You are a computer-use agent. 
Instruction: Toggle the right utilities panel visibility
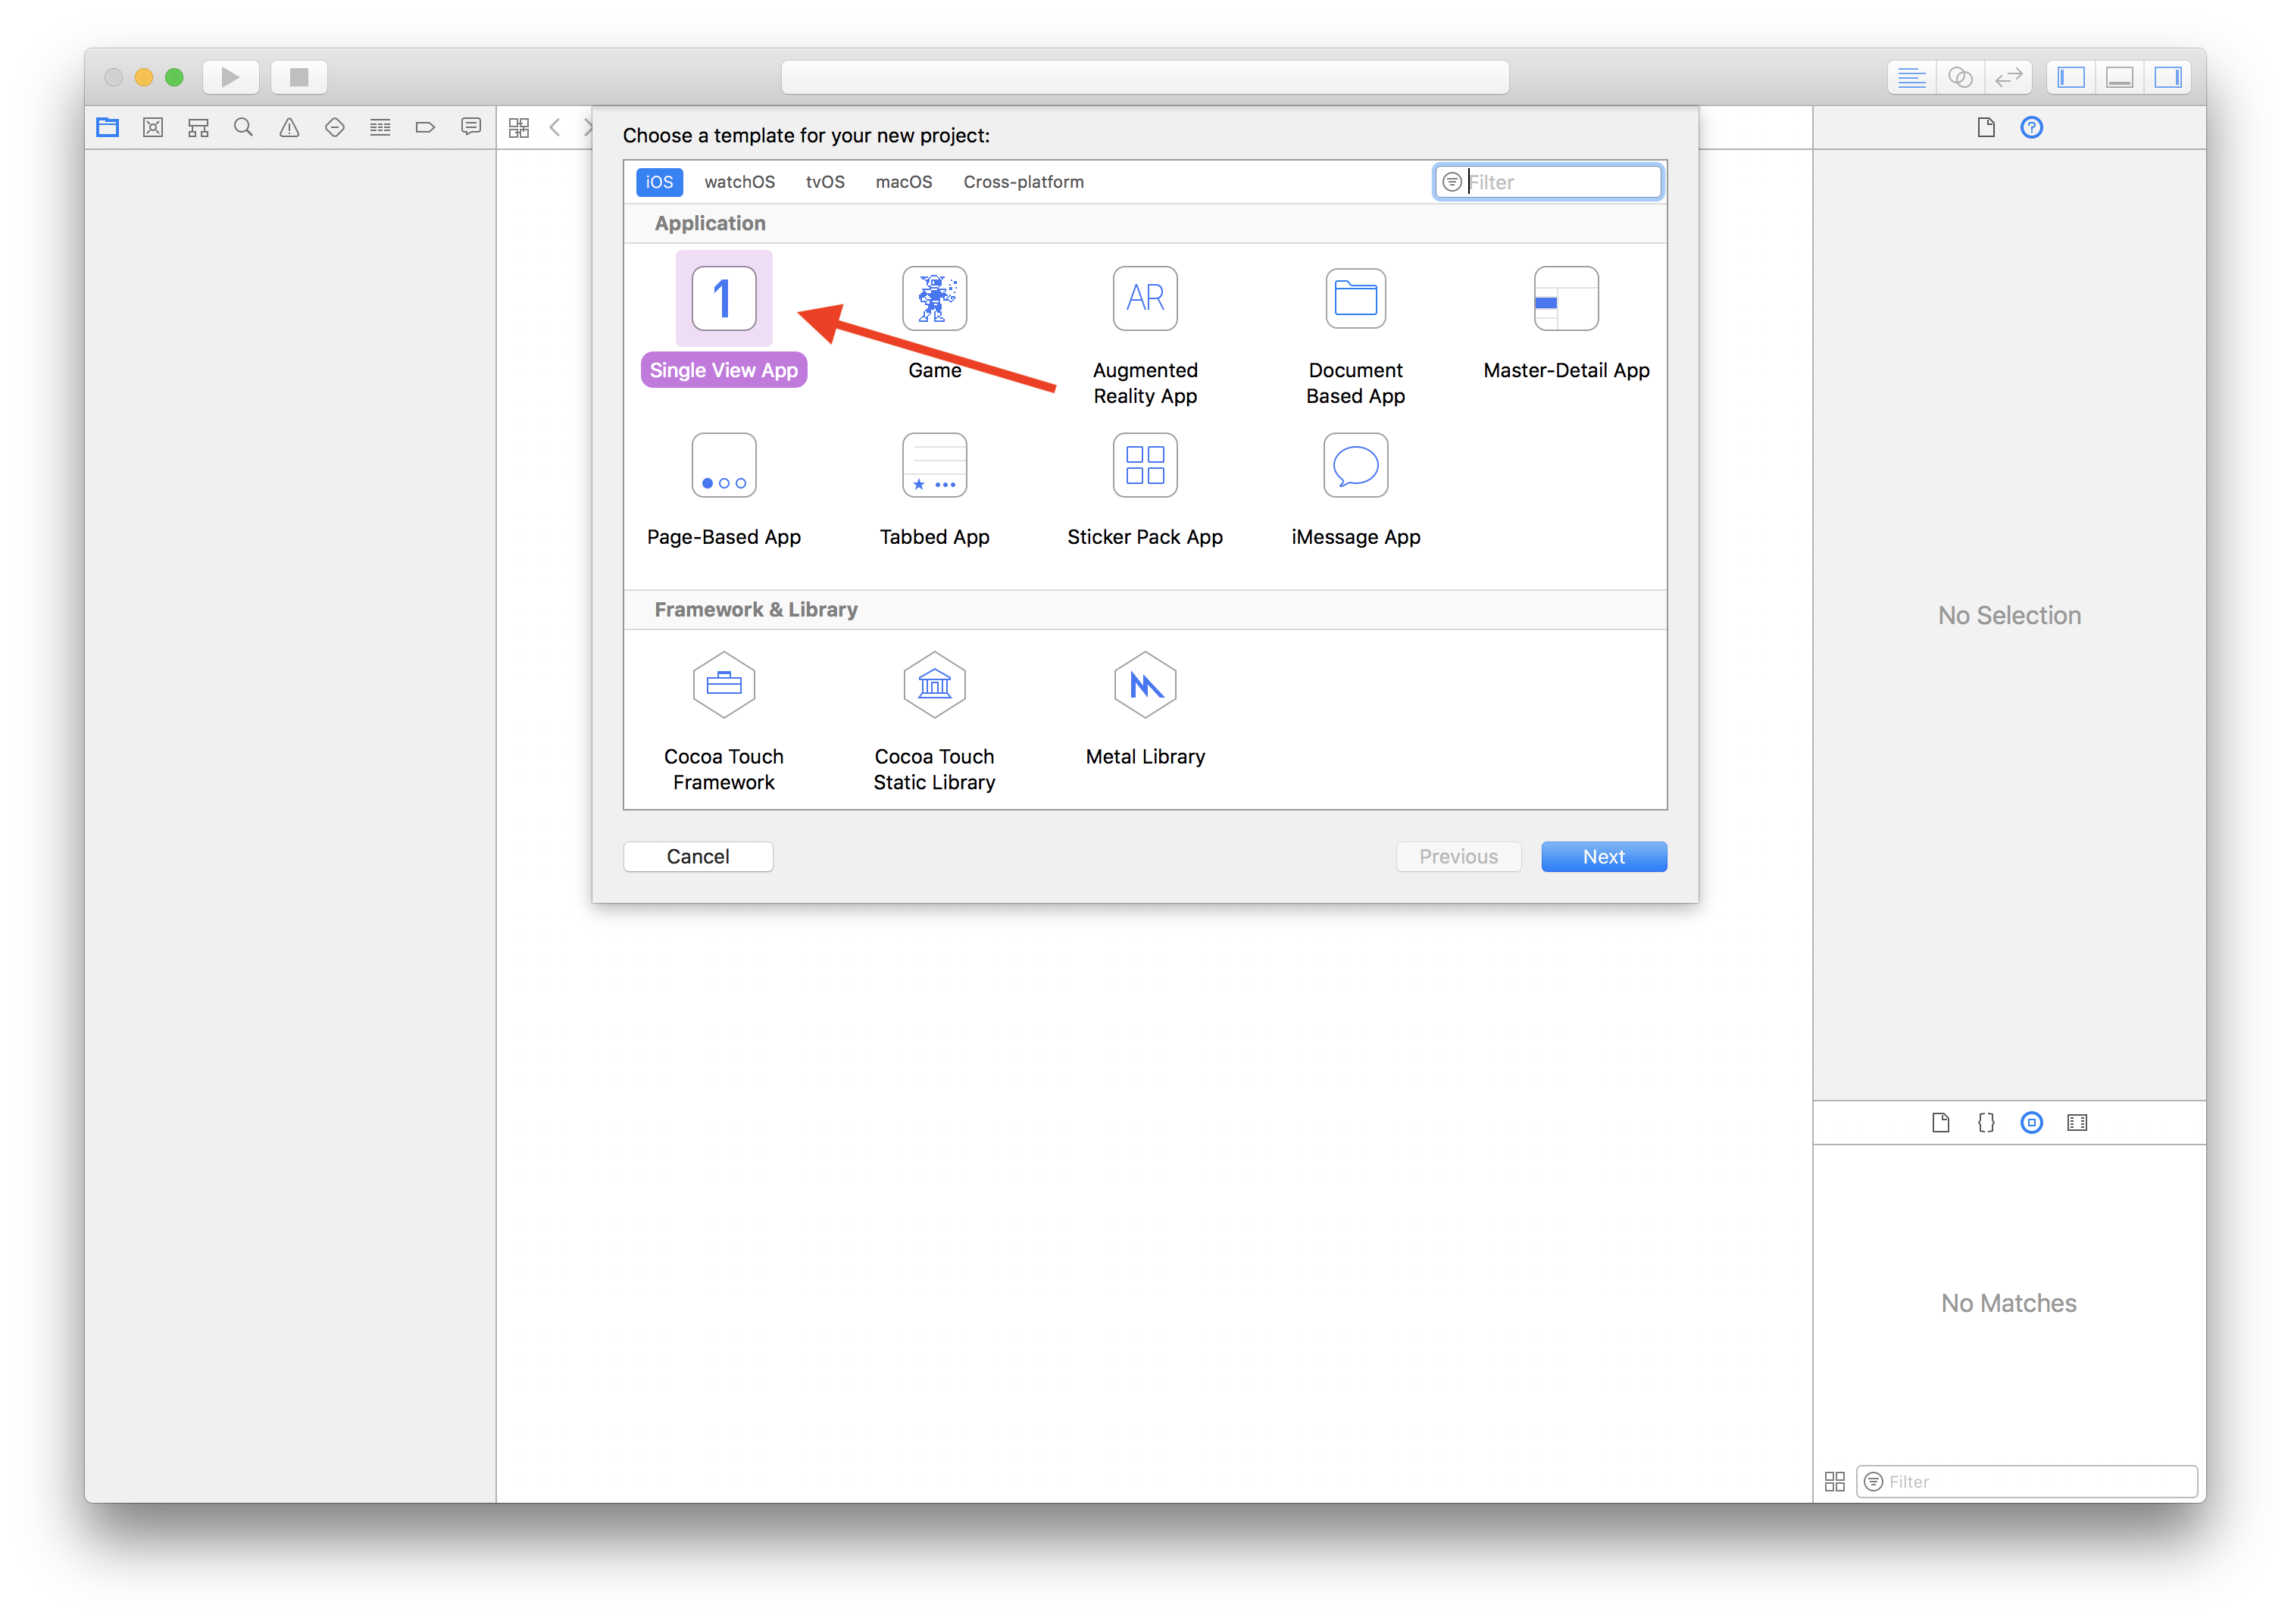pos(2167,77)
